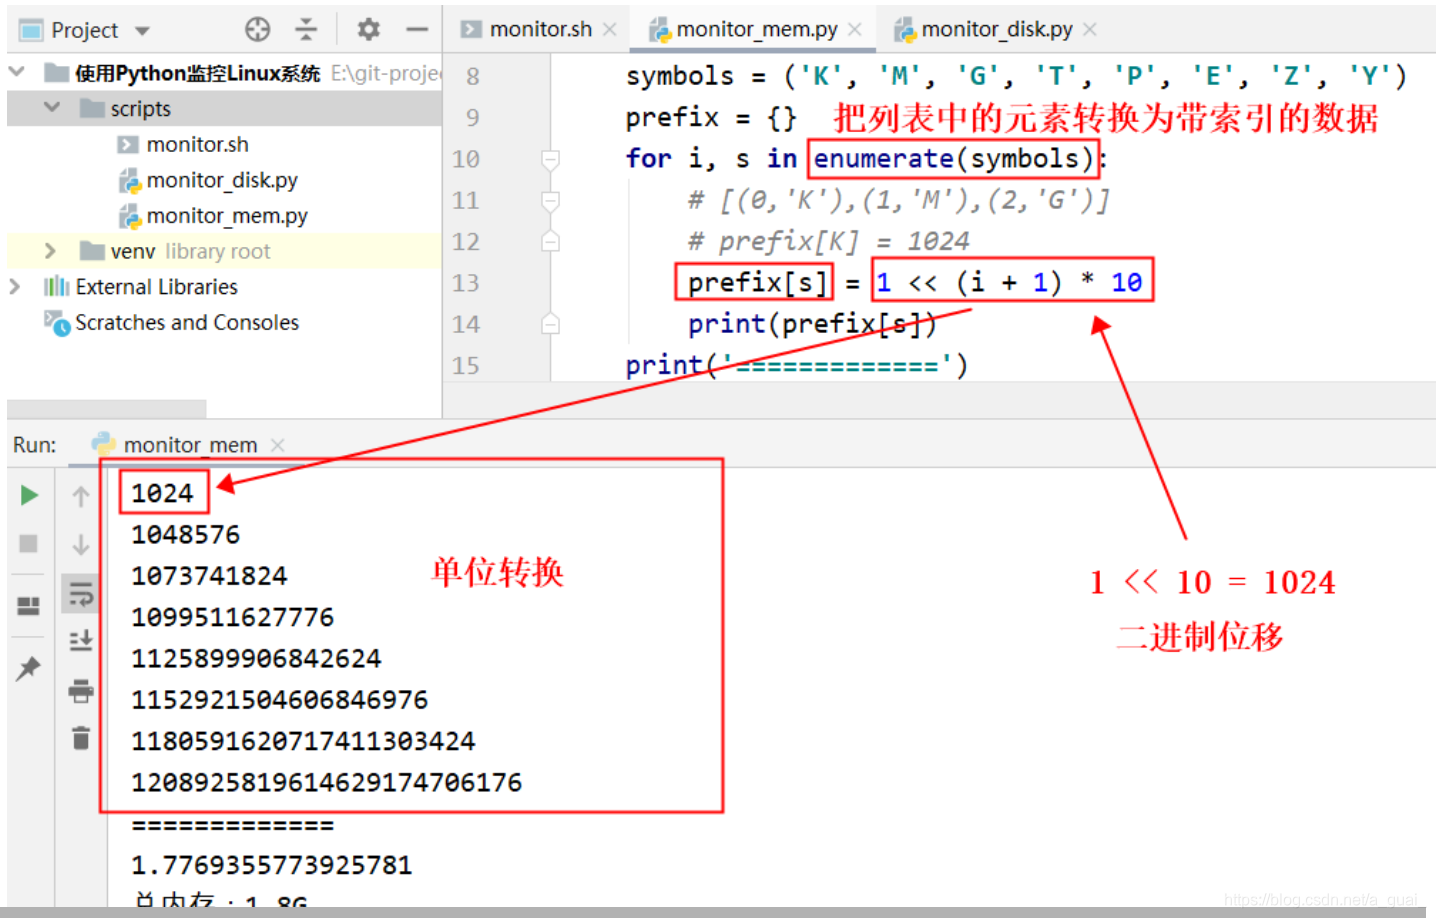The image size is (1436, 918).
Task: Click fold marker on line 10
Action: coord(550,159)
